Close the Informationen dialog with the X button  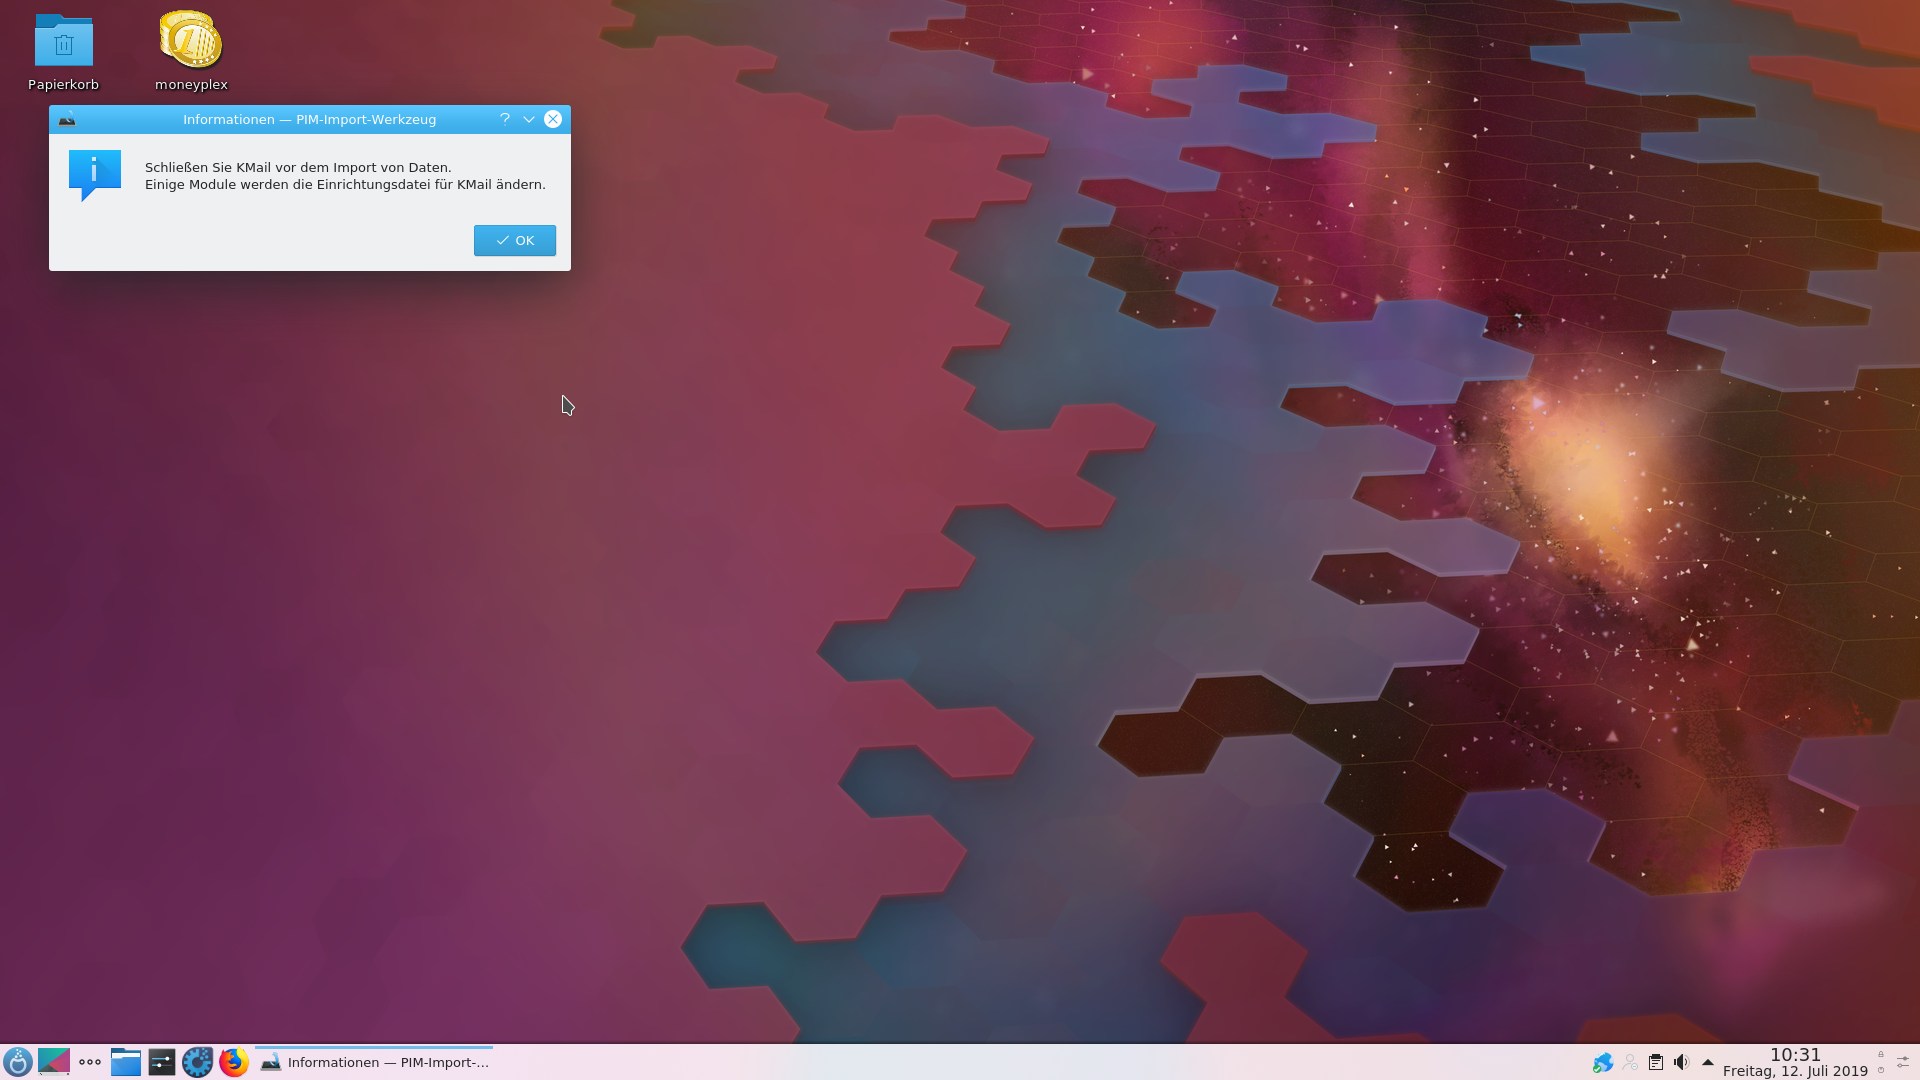(553, 119)
